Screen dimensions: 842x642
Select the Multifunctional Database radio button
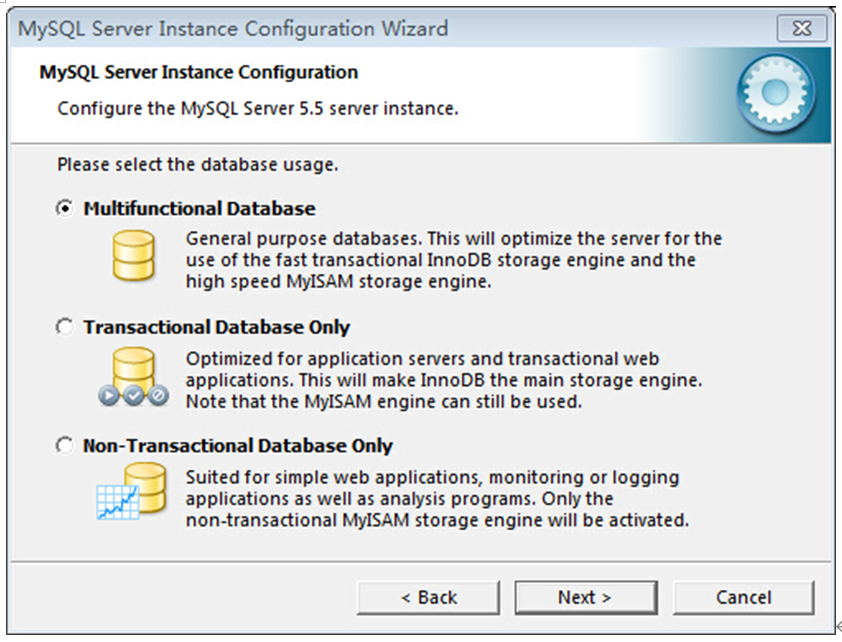coord(64,208)
